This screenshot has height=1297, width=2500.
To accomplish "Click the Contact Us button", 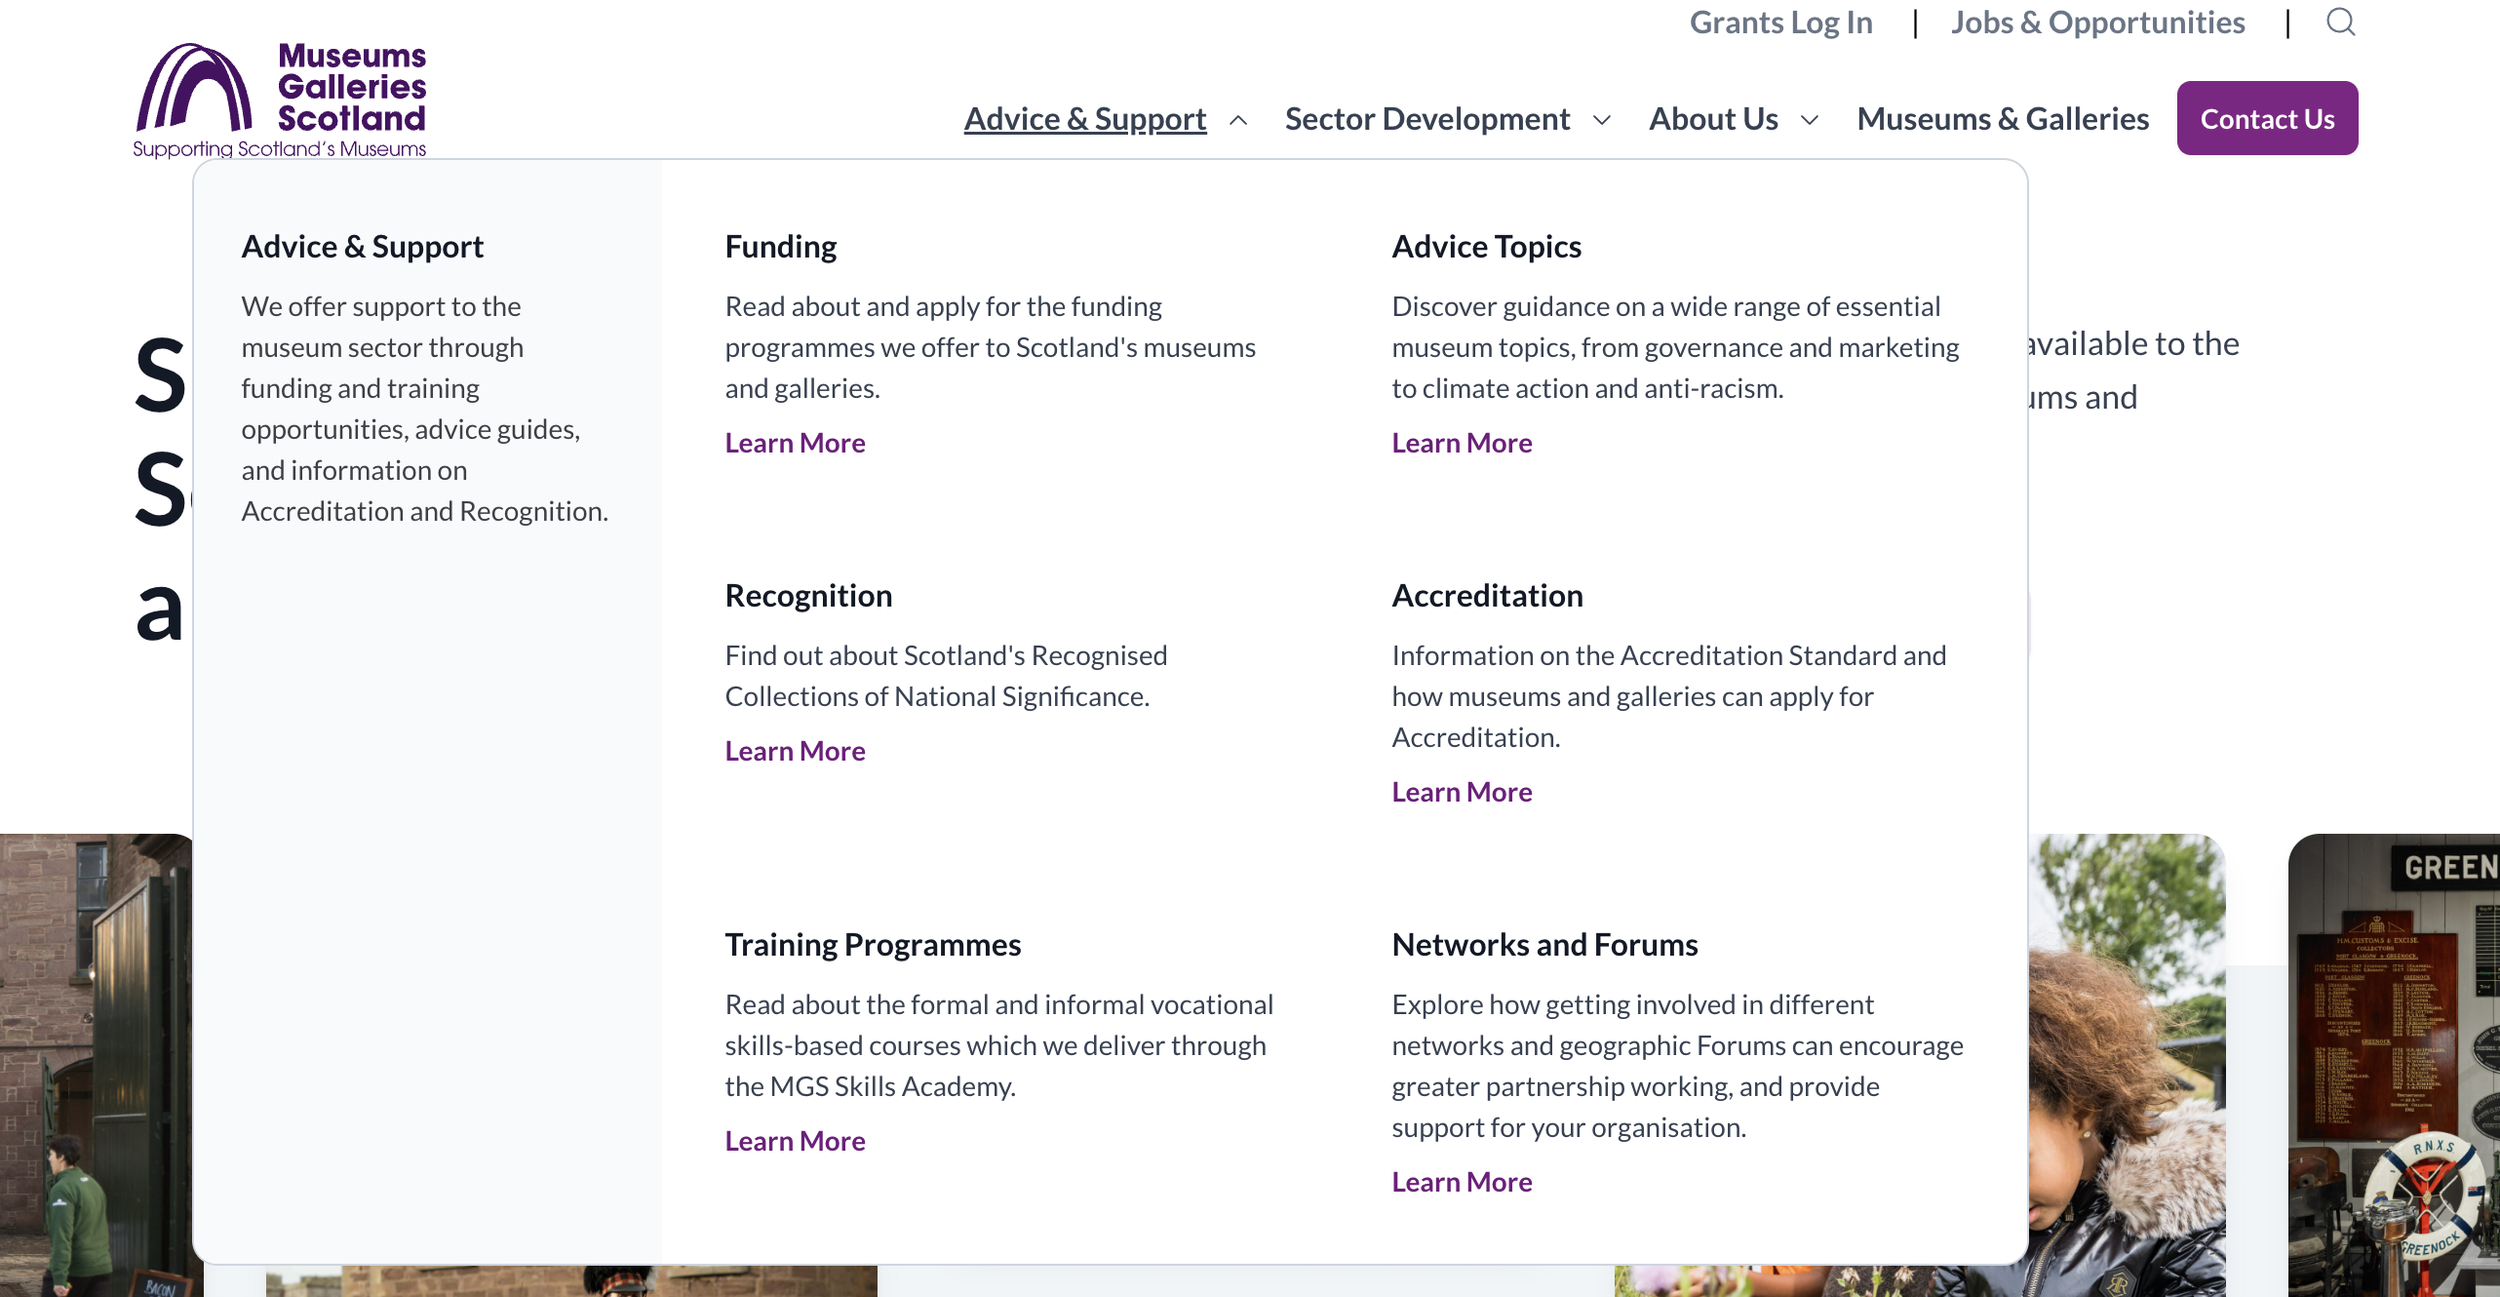I will coord(2267,118).
